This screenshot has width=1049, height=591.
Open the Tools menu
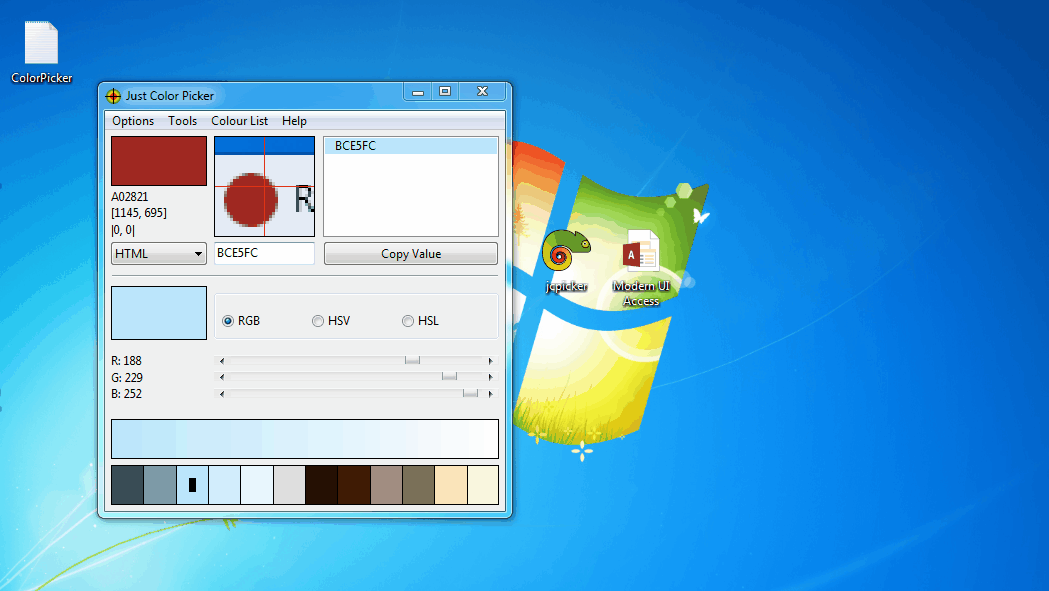182,121
